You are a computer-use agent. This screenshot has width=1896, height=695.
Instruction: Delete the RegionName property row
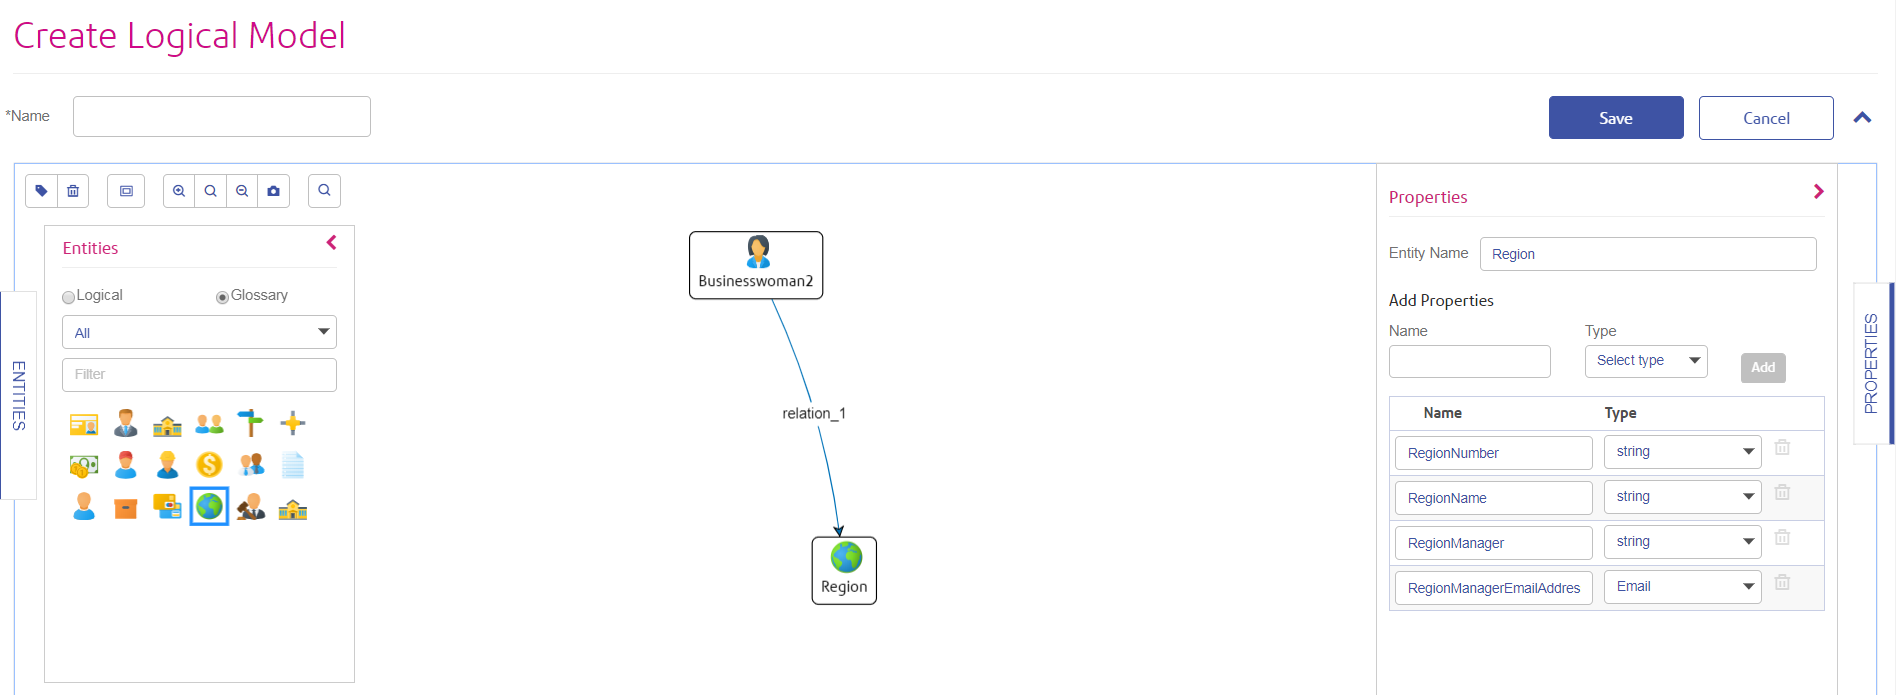1782,493
